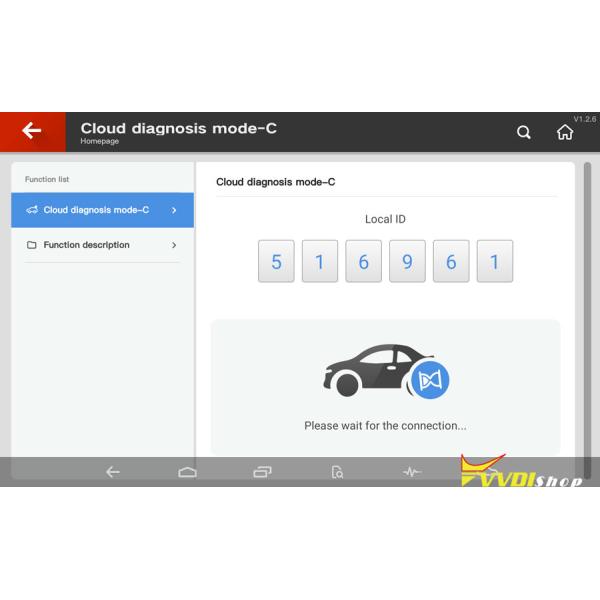The height and width of the screenshot is (600, 600).
Task: Click the vertical scrollbar on right edge
Action: 587,300
